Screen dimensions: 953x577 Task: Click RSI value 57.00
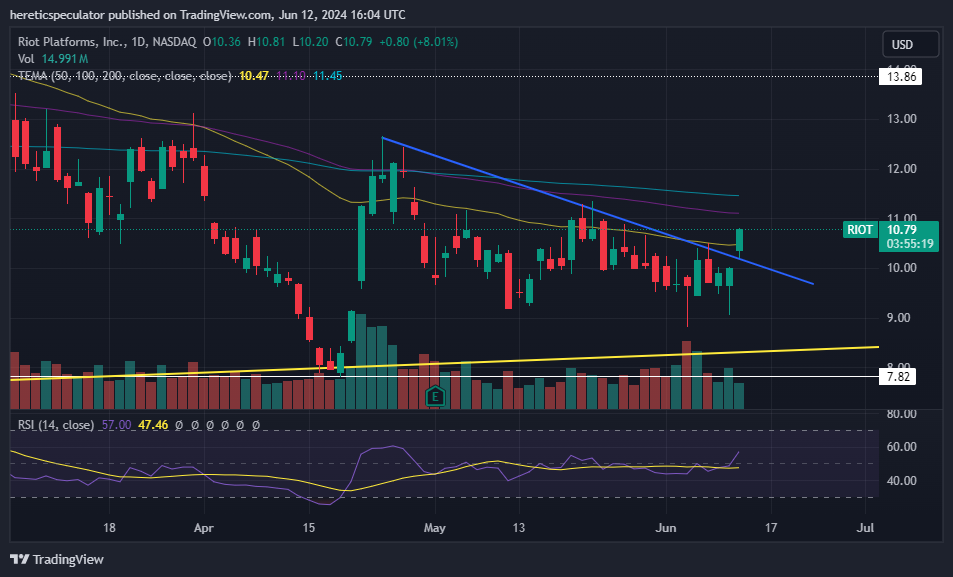tap(116, 425)
